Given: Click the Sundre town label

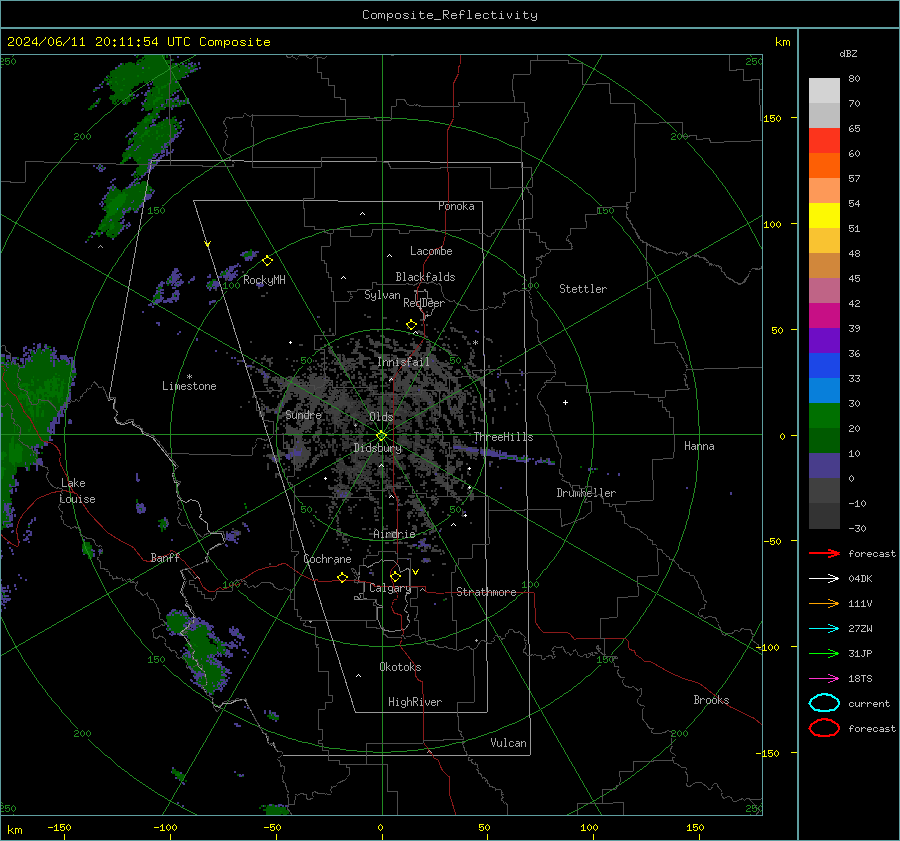Looking at the screenshot, I should (x=303, y=414).
